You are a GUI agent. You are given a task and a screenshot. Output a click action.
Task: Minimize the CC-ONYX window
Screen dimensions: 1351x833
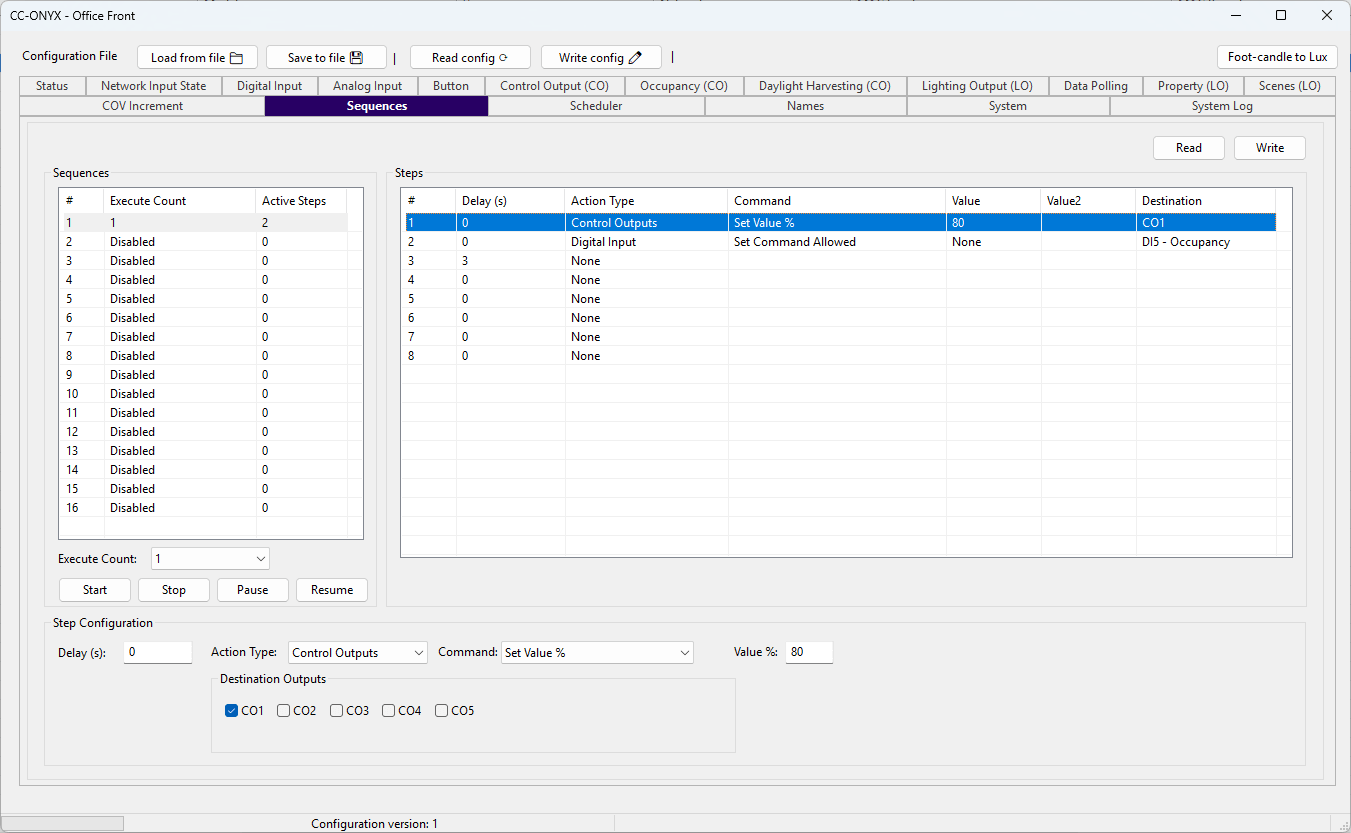1236,15
